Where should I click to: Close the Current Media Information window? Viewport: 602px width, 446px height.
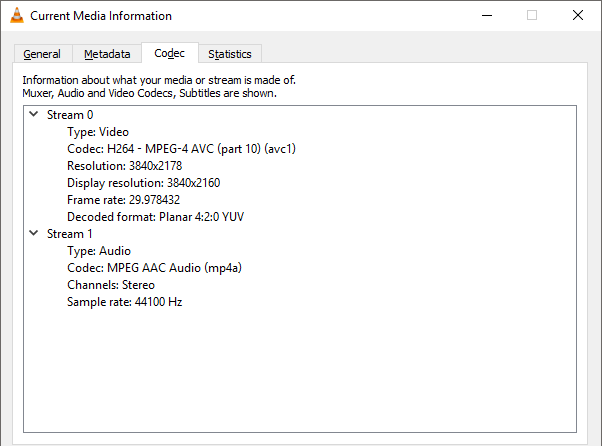click(578, 16)
